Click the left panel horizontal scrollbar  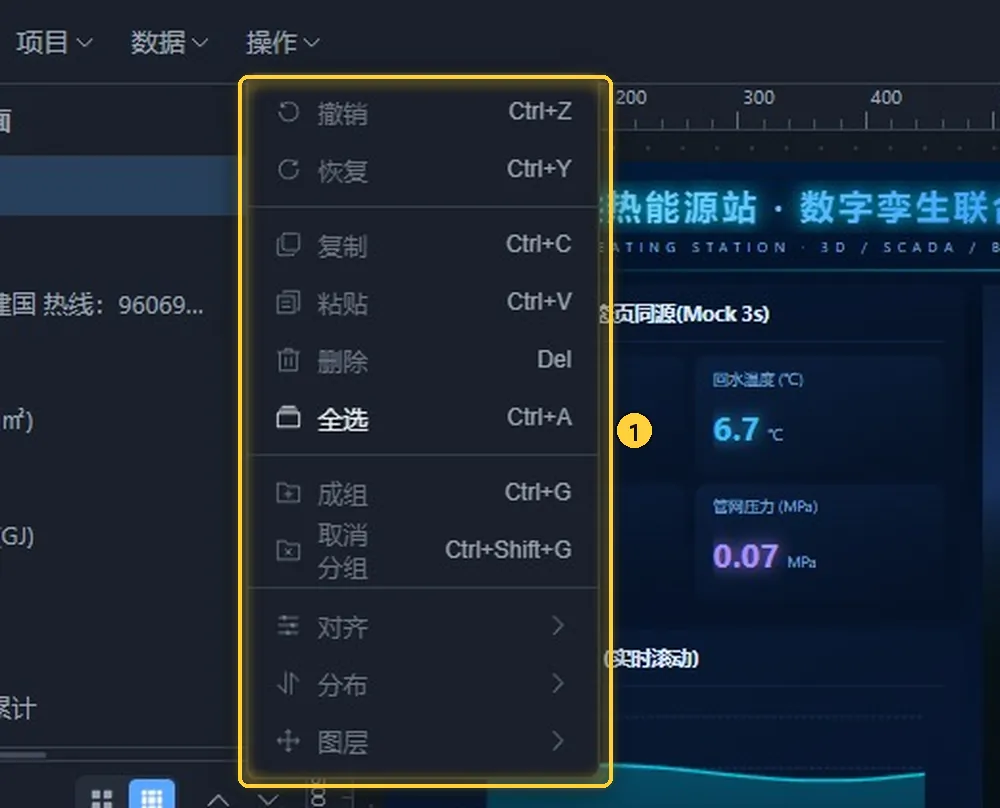point(119,755)
